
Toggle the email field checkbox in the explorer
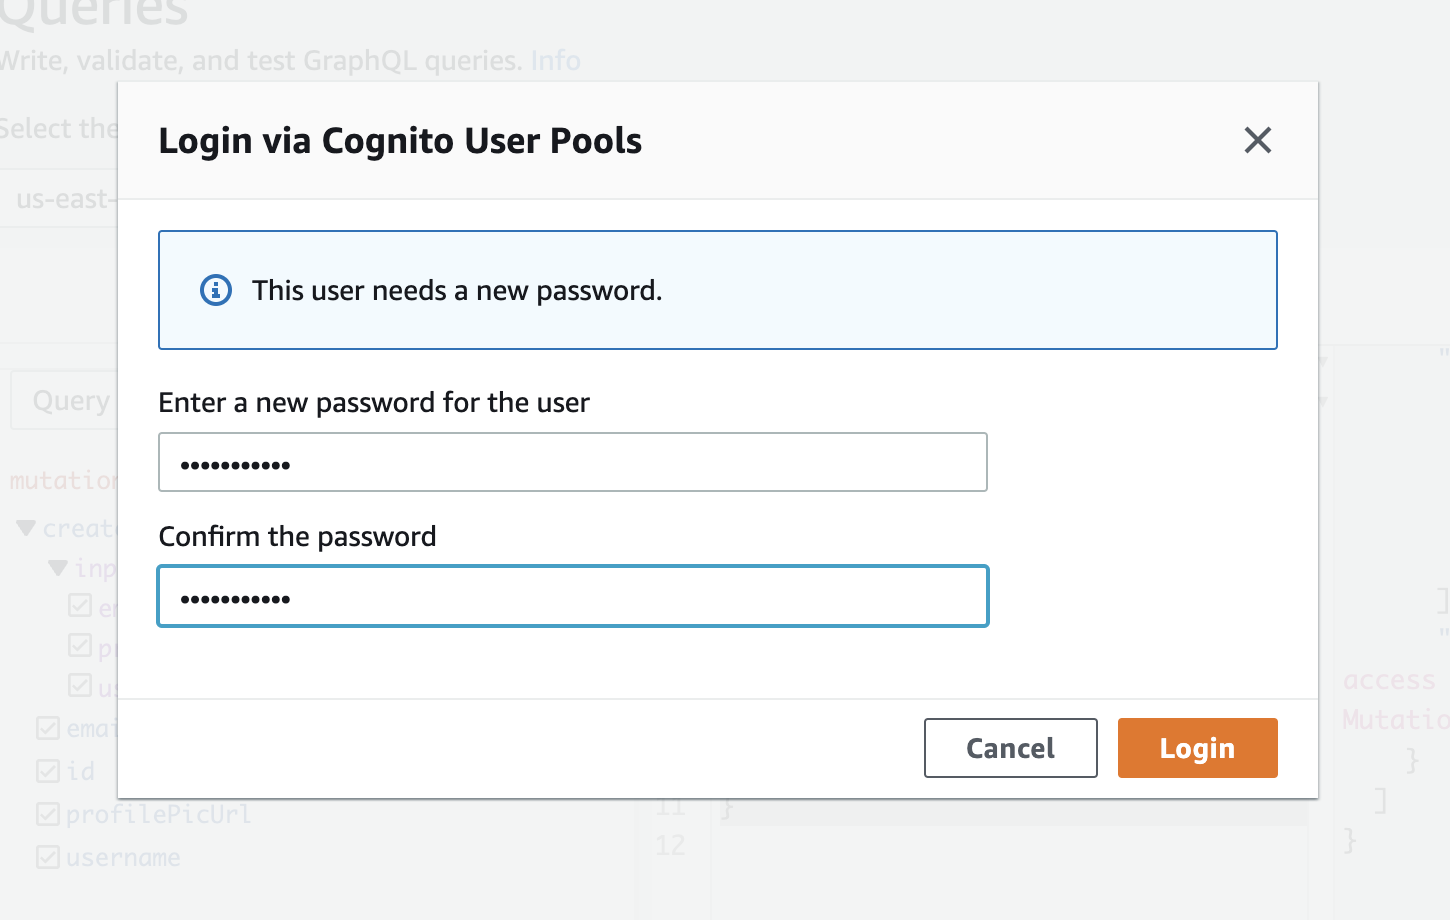[x=48, y=728]
